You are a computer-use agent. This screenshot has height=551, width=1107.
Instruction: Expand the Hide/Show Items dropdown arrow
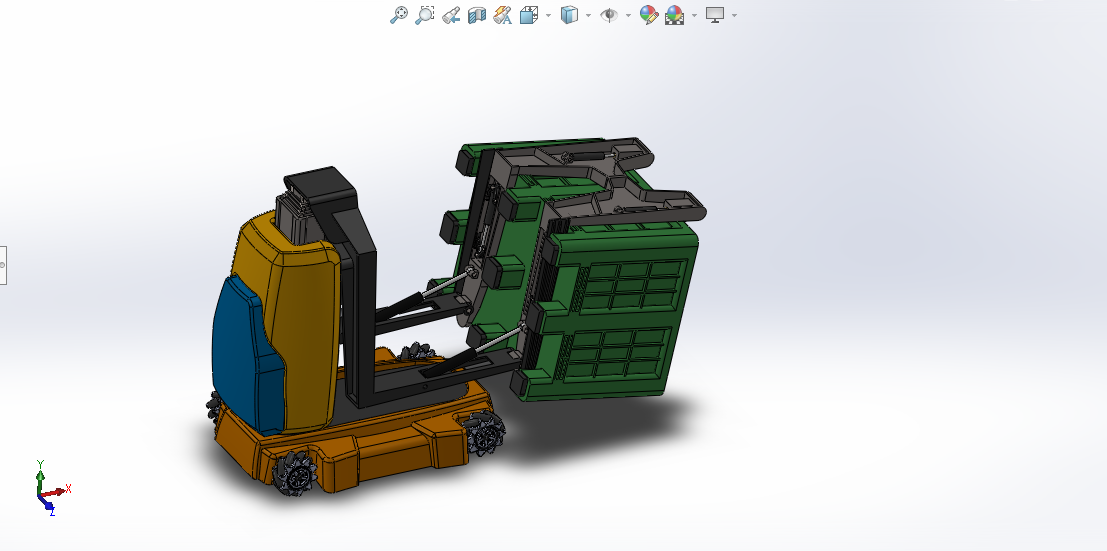click(x=628, y=15)
